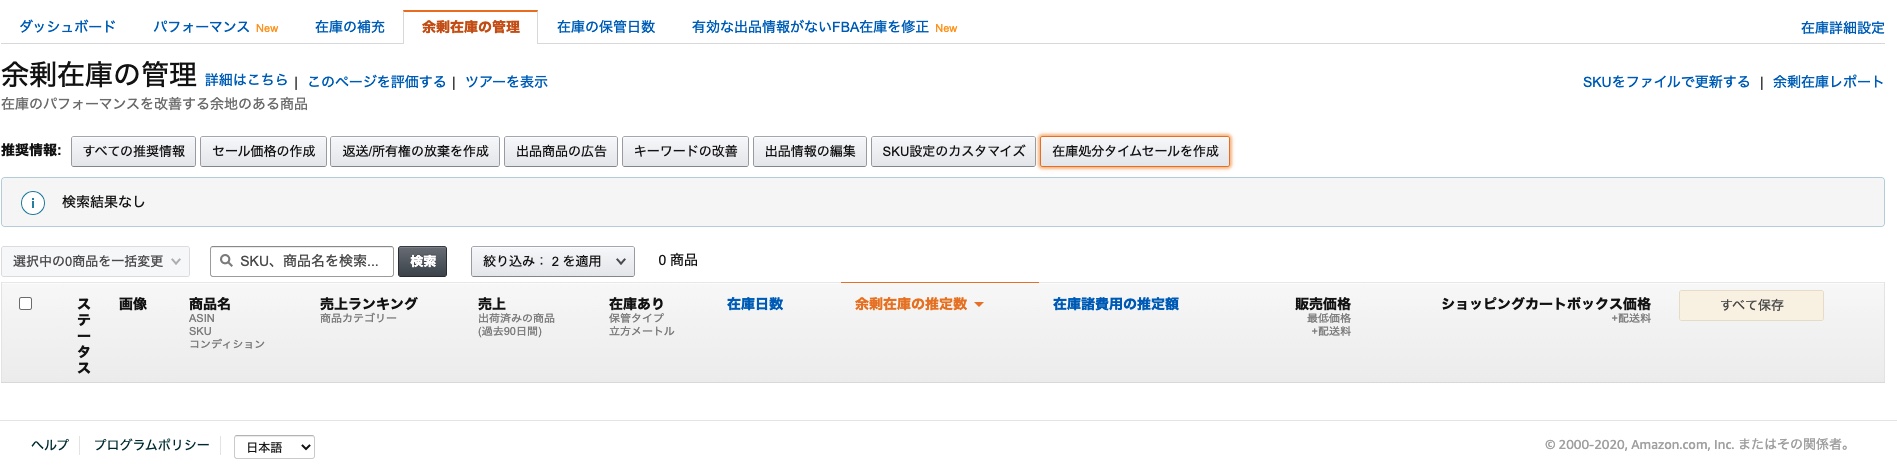Sort by the 在庫日数 column header
The width and height of the screenshot is (1897, 470).
tap(755, 304)
